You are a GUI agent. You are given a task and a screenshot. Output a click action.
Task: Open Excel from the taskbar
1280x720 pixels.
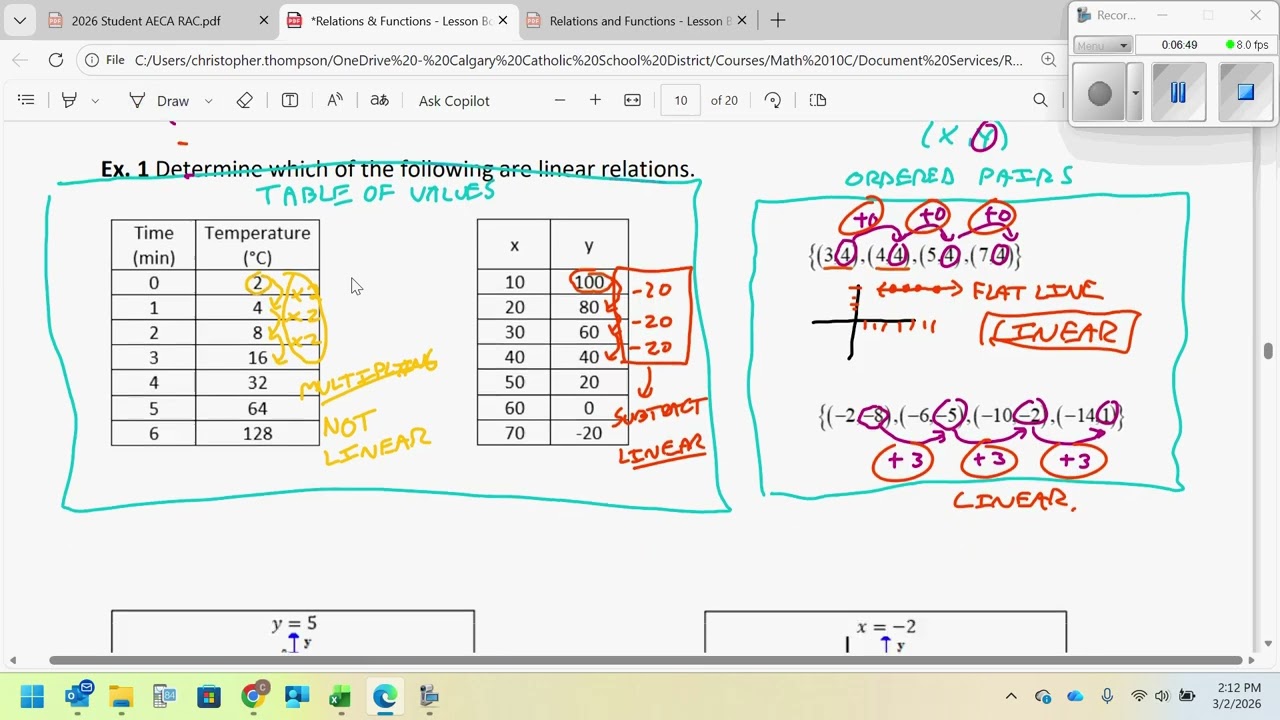coord(340,696)
